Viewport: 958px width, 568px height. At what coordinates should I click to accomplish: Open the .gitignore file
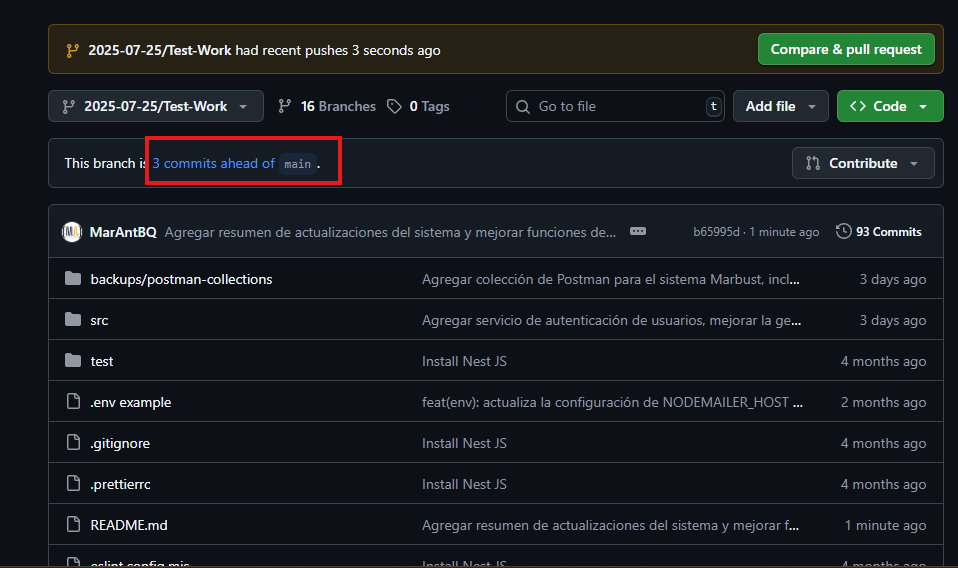pyautogui.click(x=120, y=443)
